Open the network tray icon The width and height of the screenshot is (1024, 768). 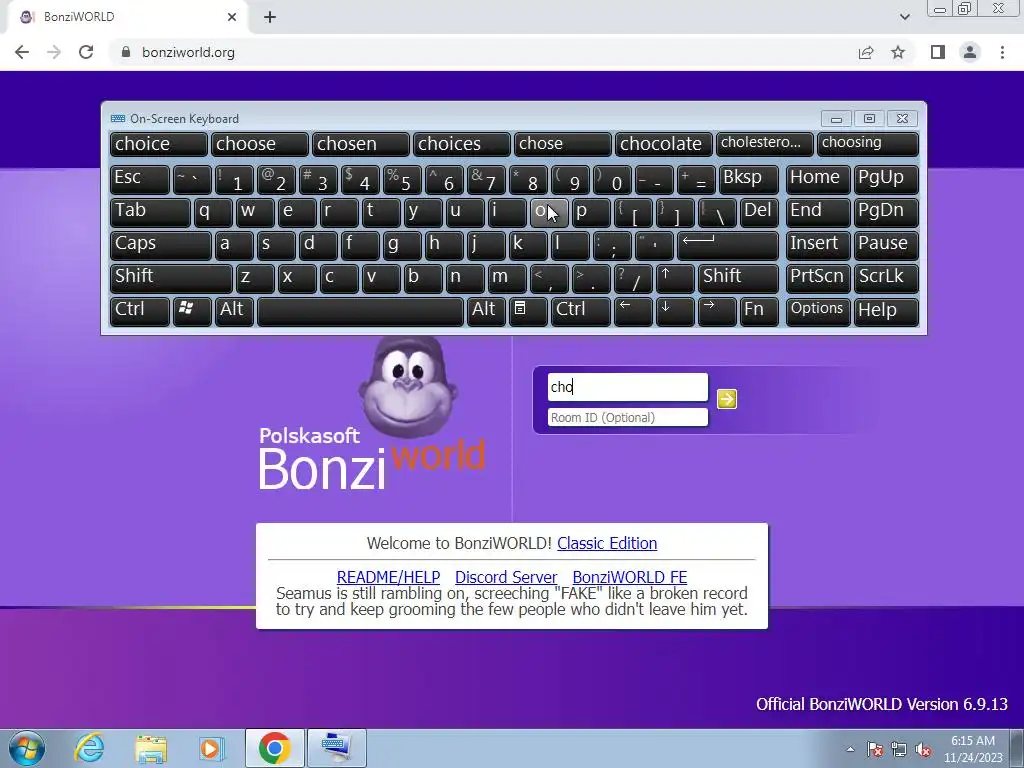899,749
